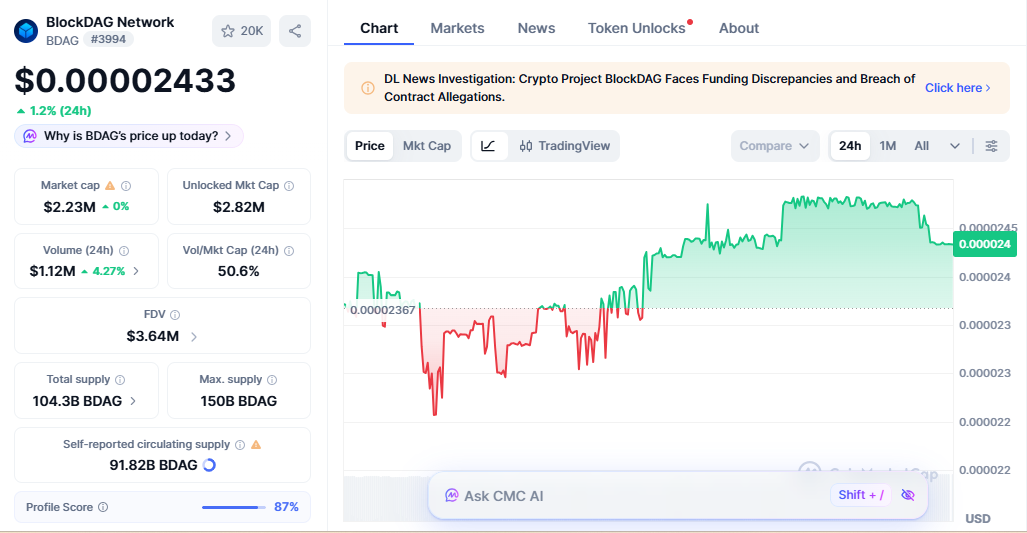Click 150B BDAG max supply value
Viewport: 1027px width, 533px height.
[238, 401]
